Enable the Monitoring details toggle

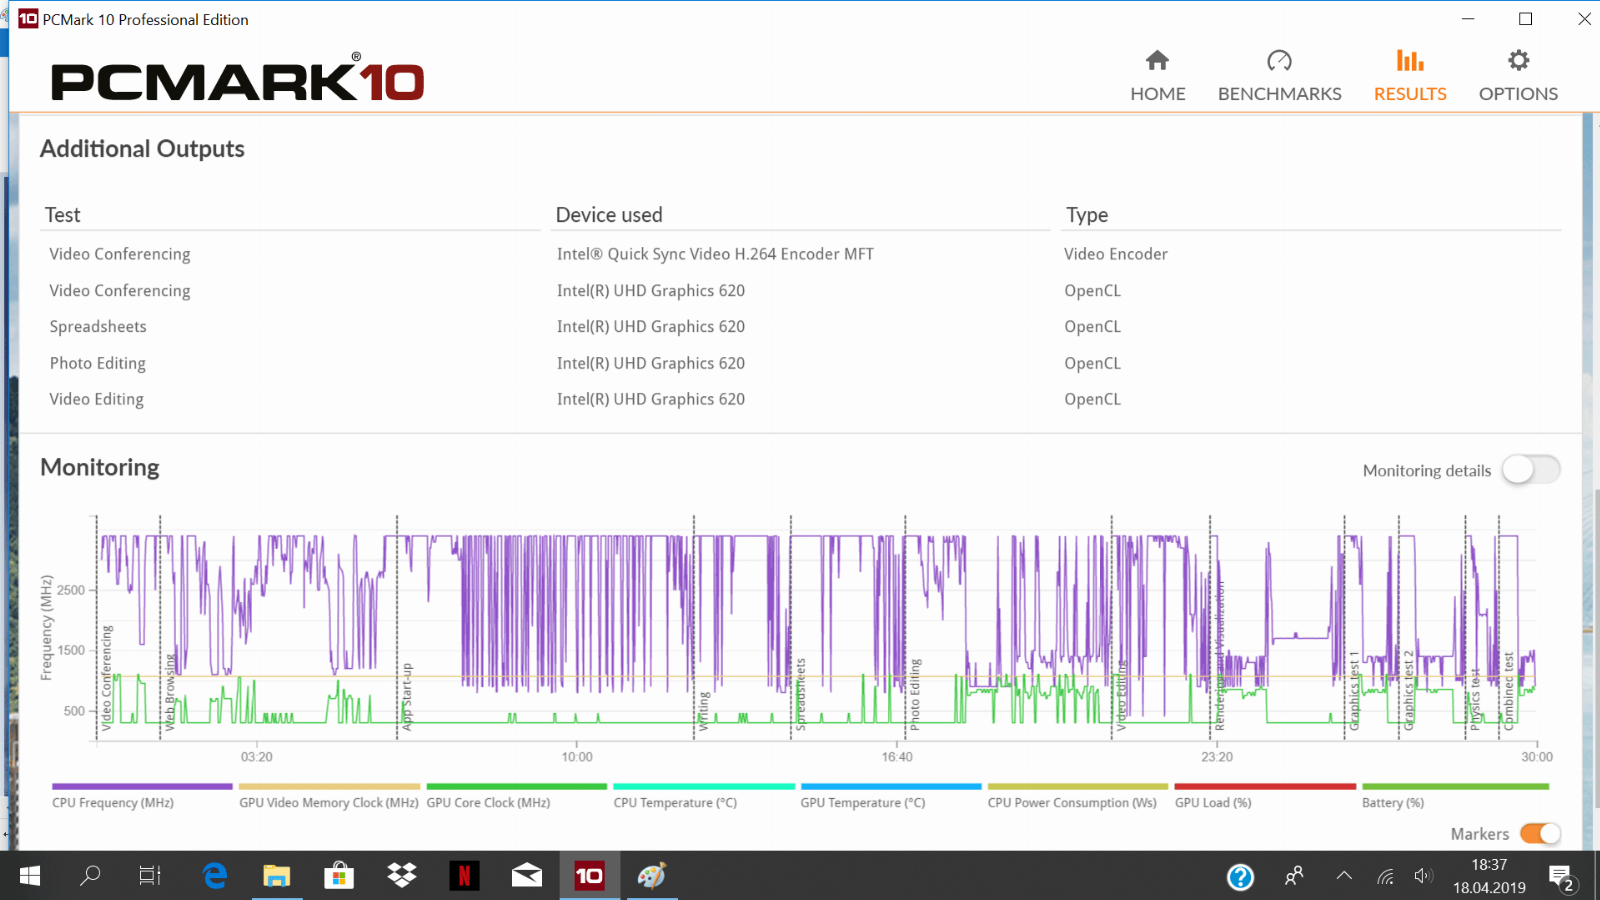(1531, 470)
